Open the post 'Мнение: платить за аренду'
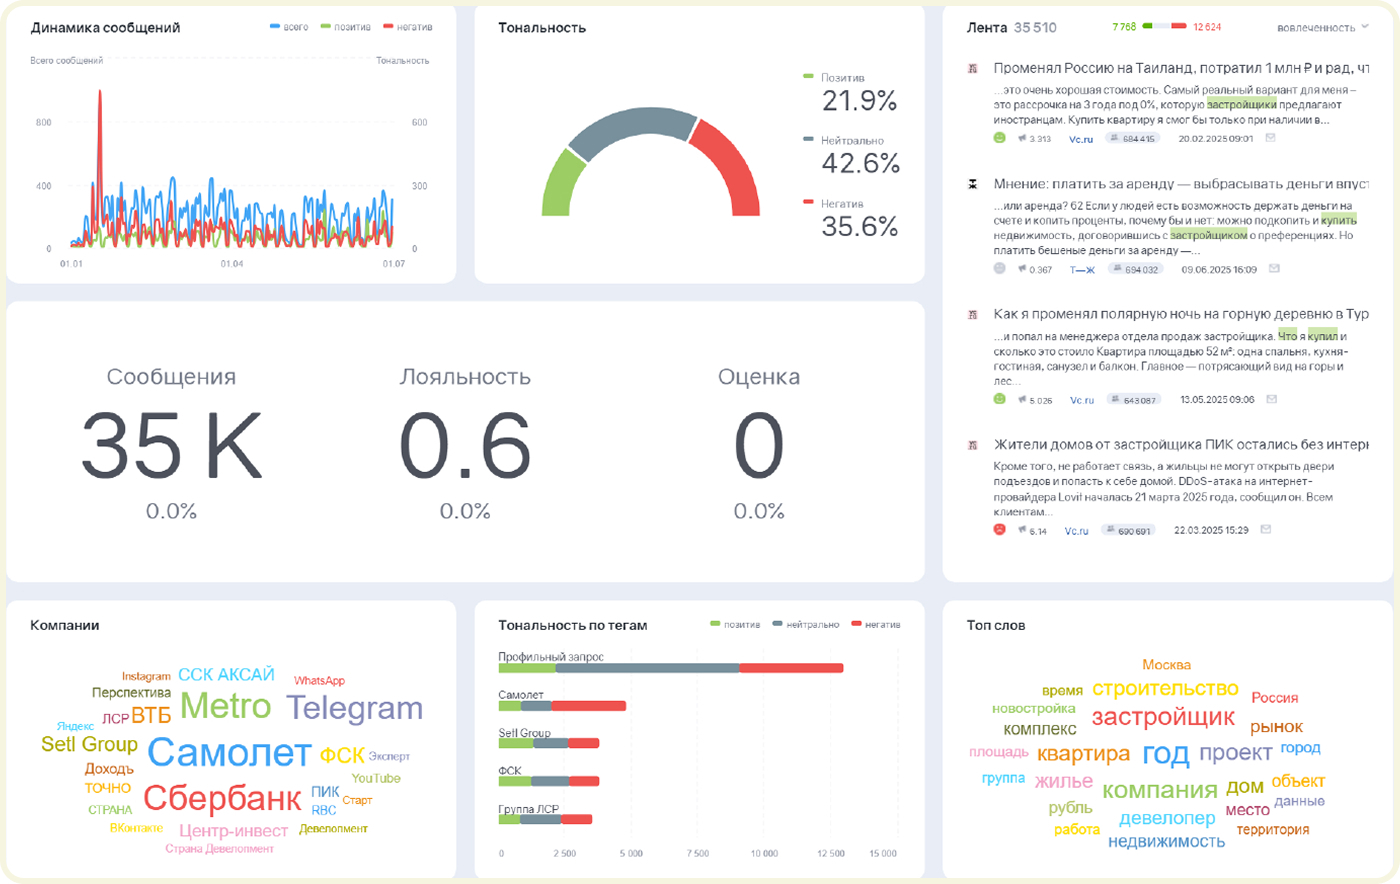 (x=1181, y=184)
